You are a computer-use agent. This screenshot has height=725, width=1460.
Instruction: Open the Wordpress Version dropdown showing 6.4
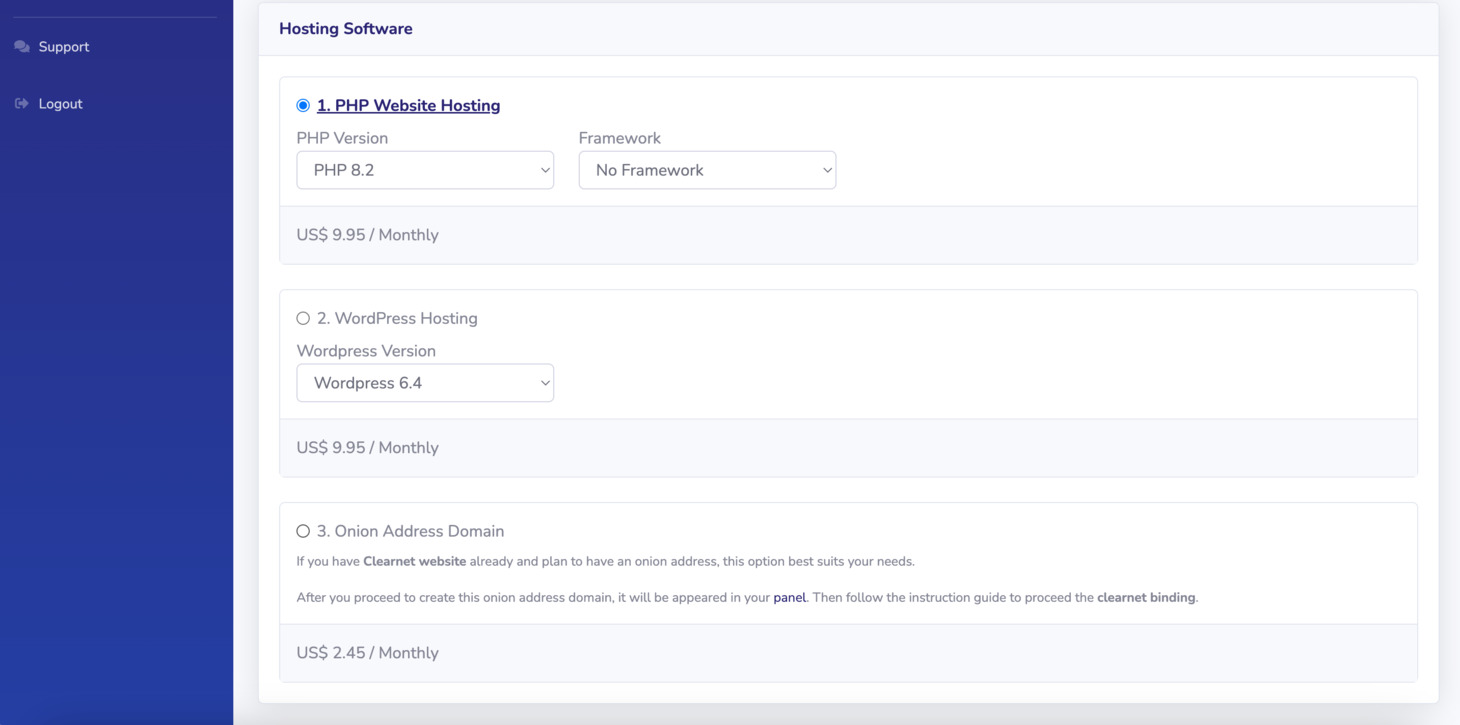click(x=425, y=383)
